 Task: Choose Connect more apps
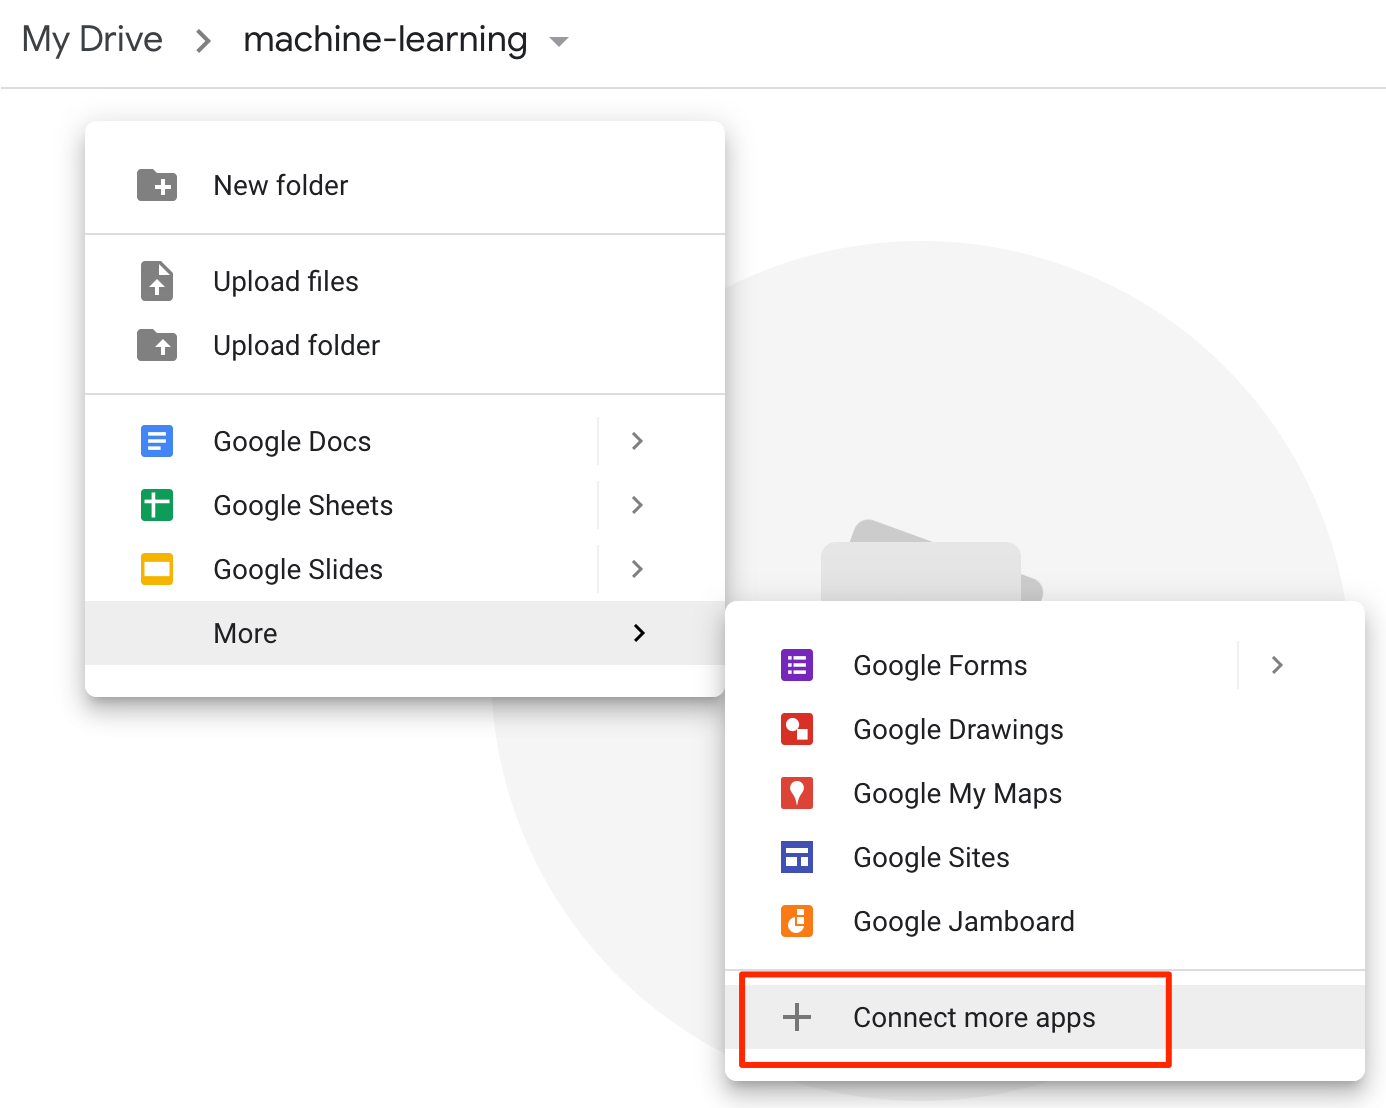[x=973, y=1017]
